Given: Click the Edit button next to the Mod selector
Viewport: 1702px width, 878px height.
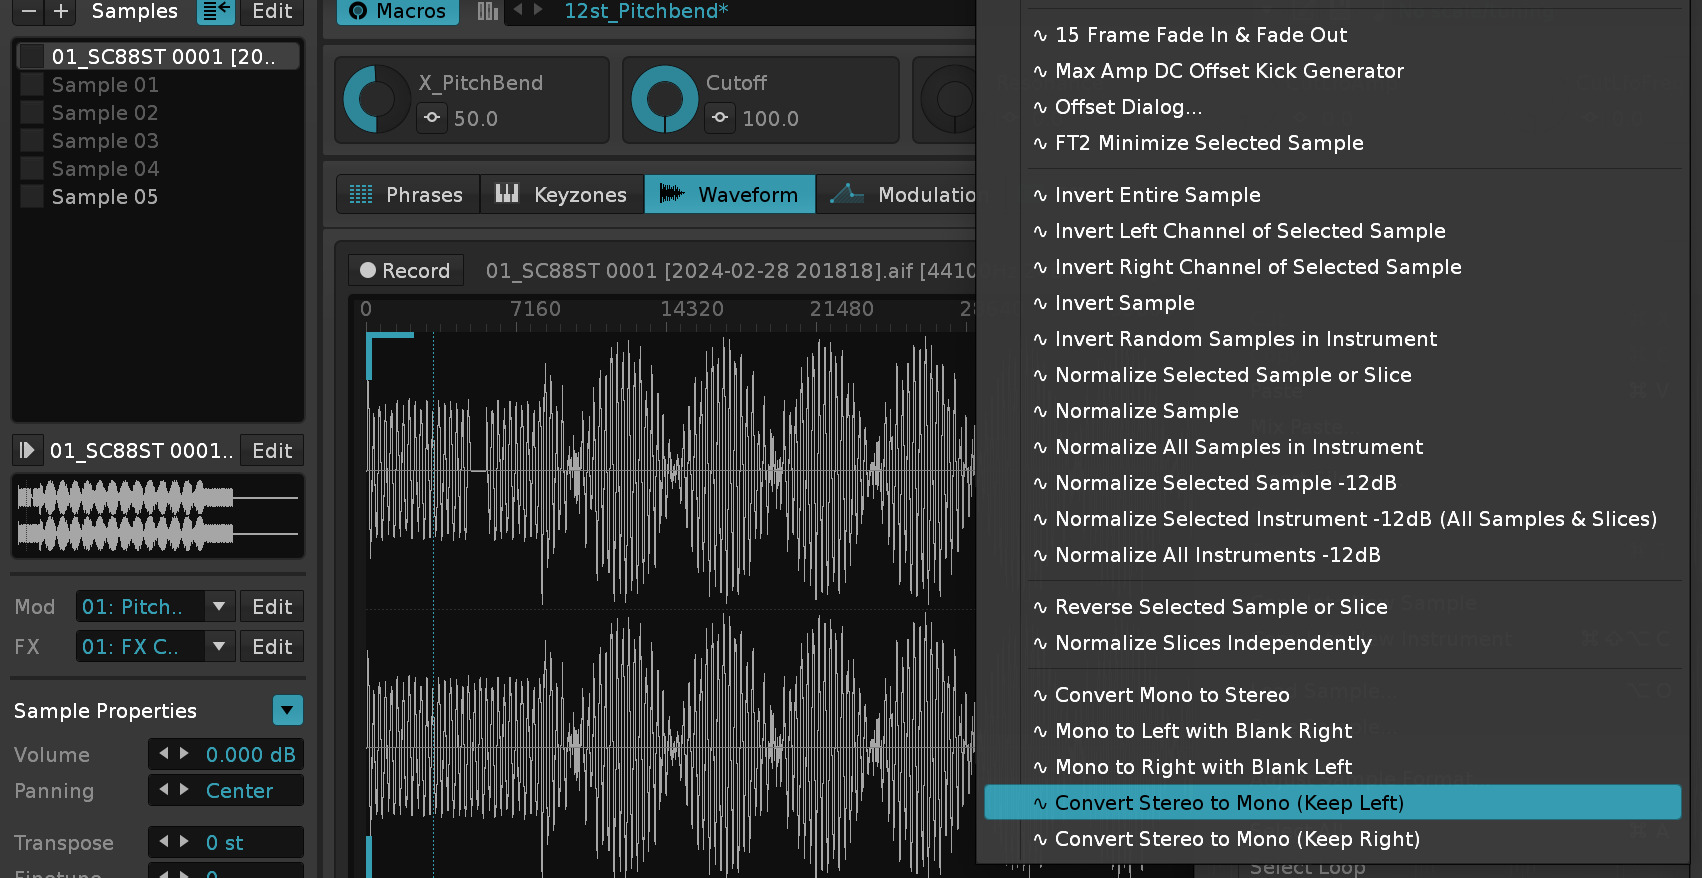Looking at the screenshot, I should [x=272, y=607].
